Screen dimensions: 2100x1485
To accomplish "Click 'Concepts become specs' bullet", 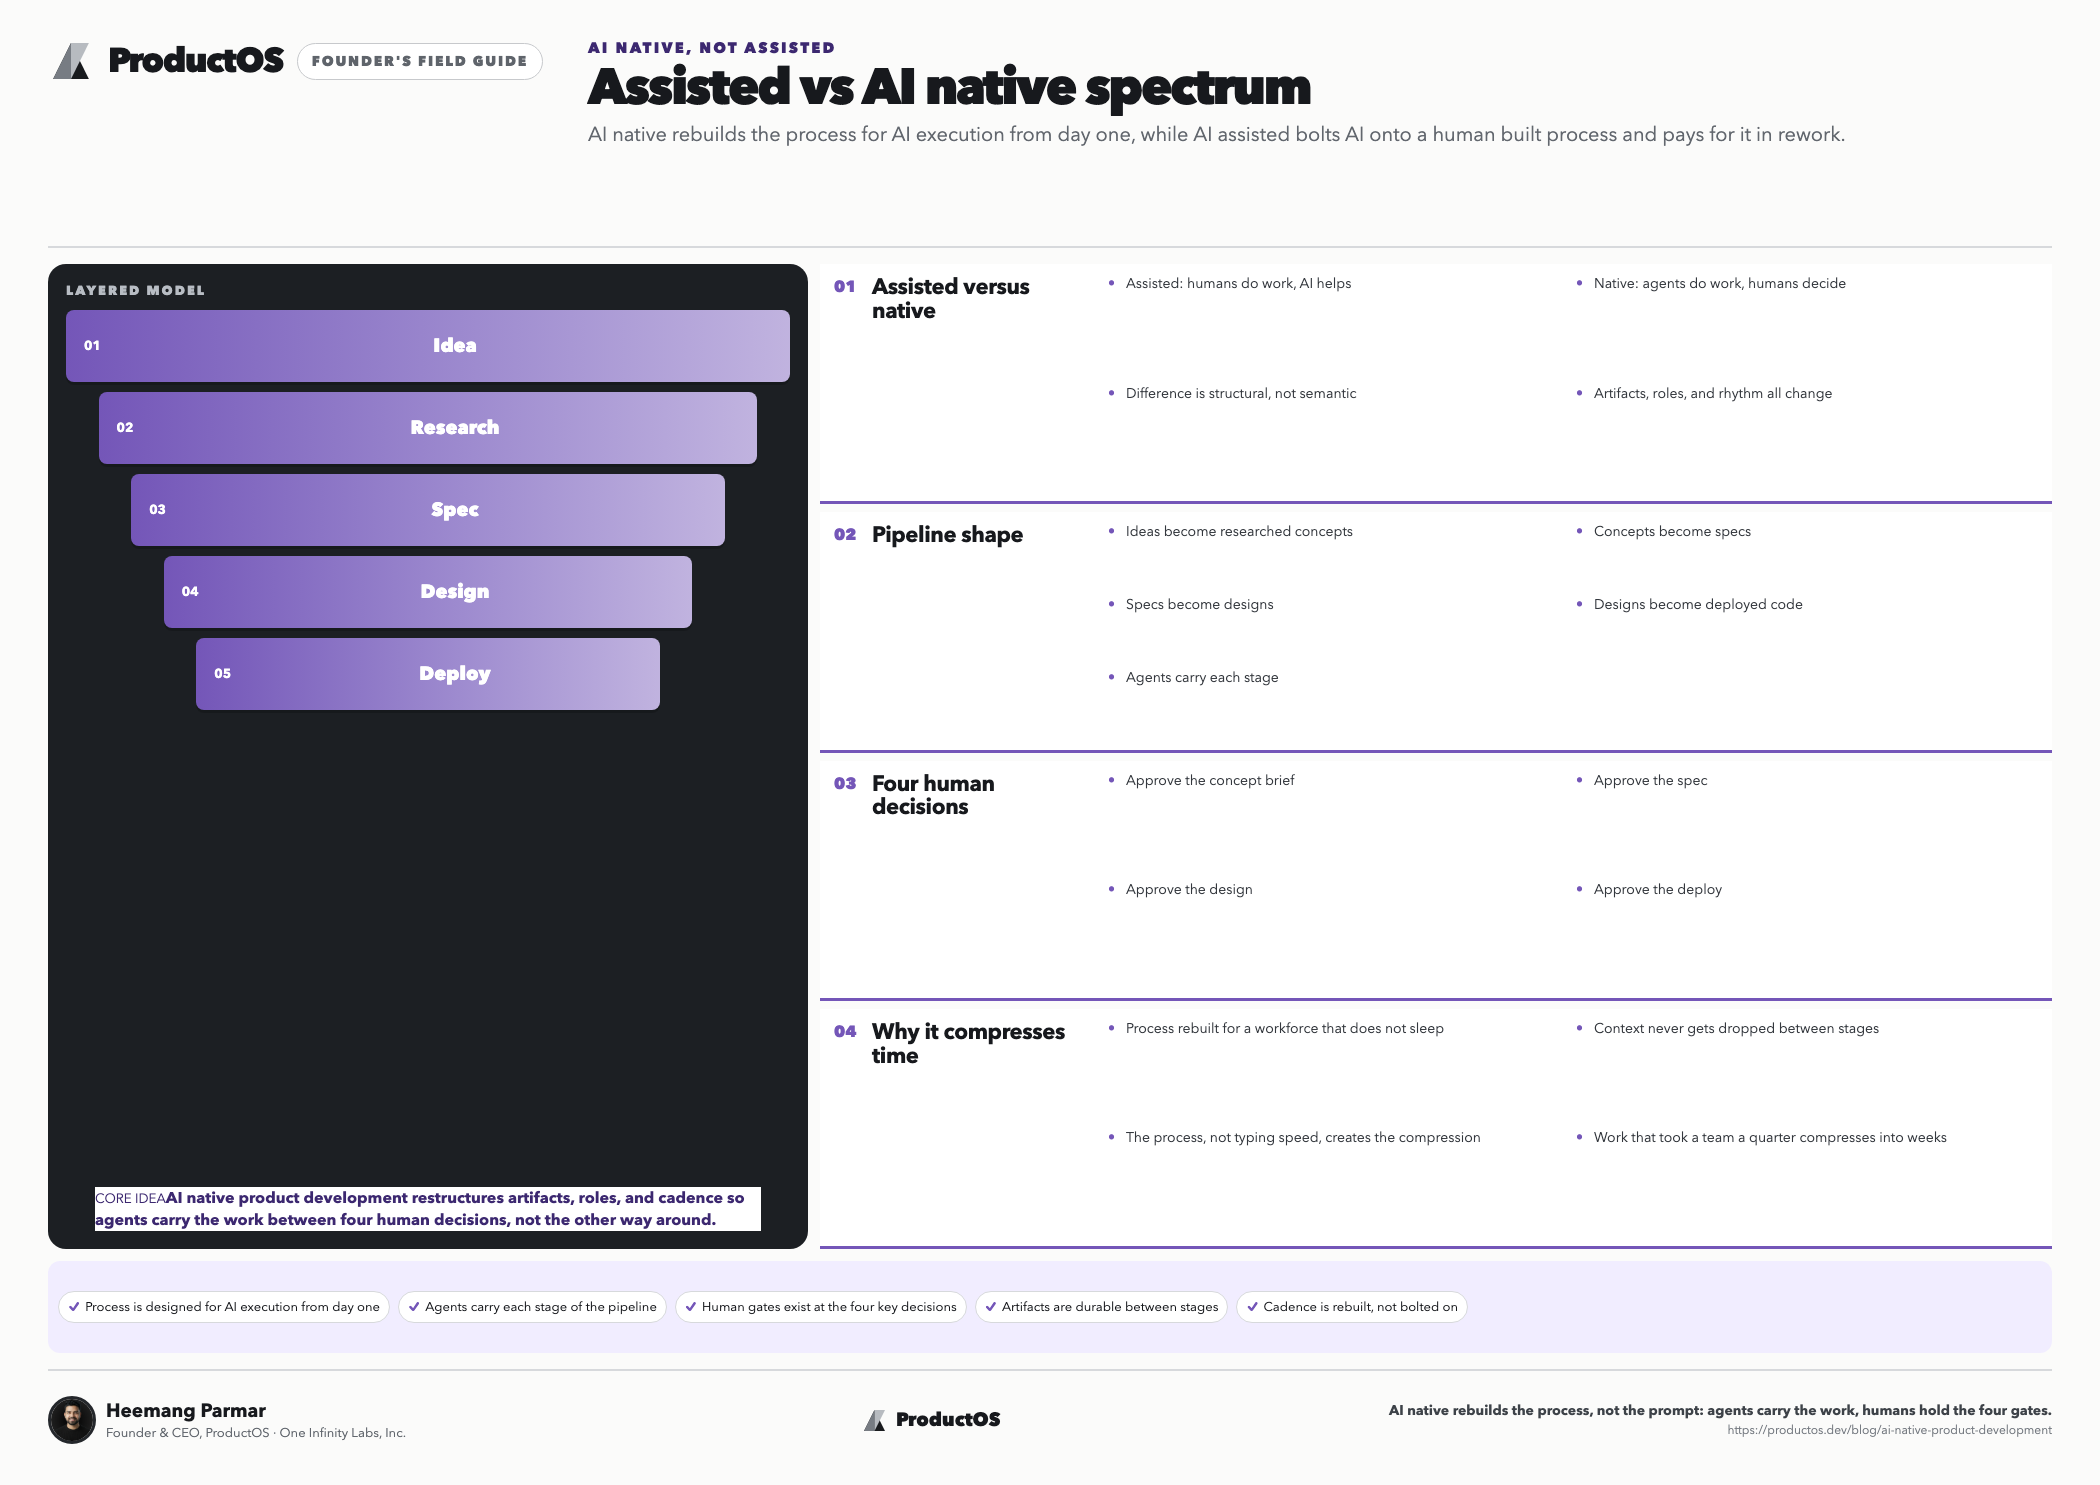I will [x=1672, y=532].
